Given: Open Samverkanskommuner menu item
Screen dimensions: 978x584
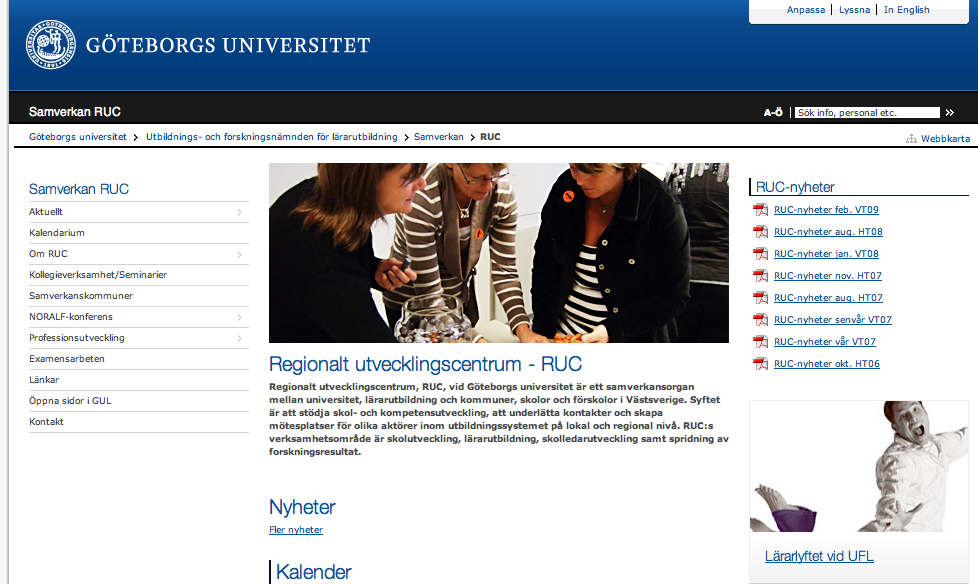Looking at the screenshot, I should pyautogui.click(x=81, y=296).
